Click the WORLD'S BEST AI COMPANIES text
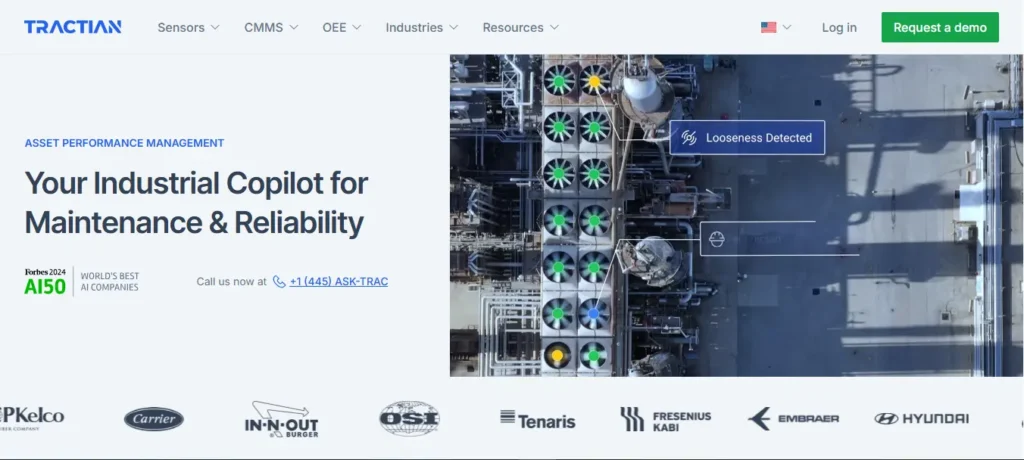 click(110, 282)
